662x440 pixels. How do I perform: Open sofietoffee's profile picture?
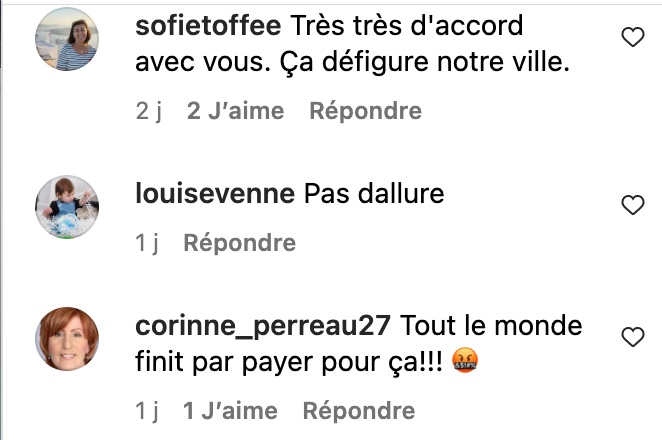pos(67,39)
